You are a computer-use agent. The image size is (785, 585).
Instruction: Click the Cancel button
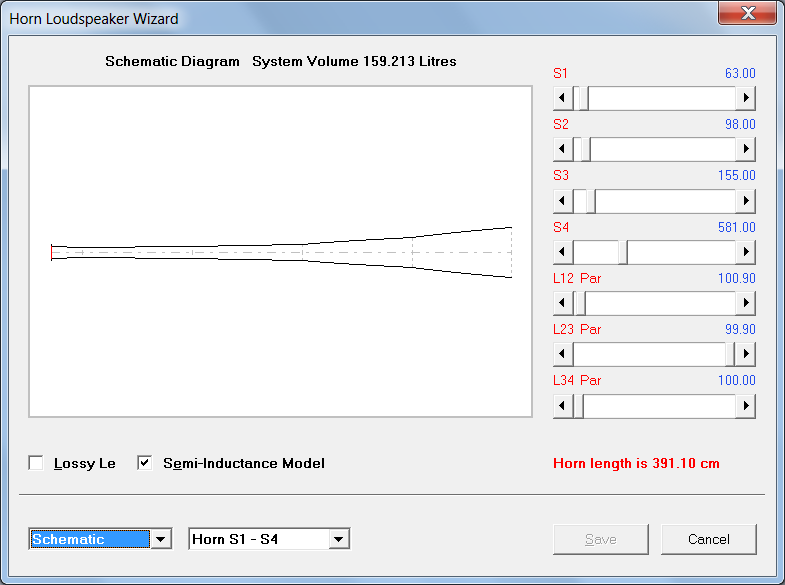[708, 539]
